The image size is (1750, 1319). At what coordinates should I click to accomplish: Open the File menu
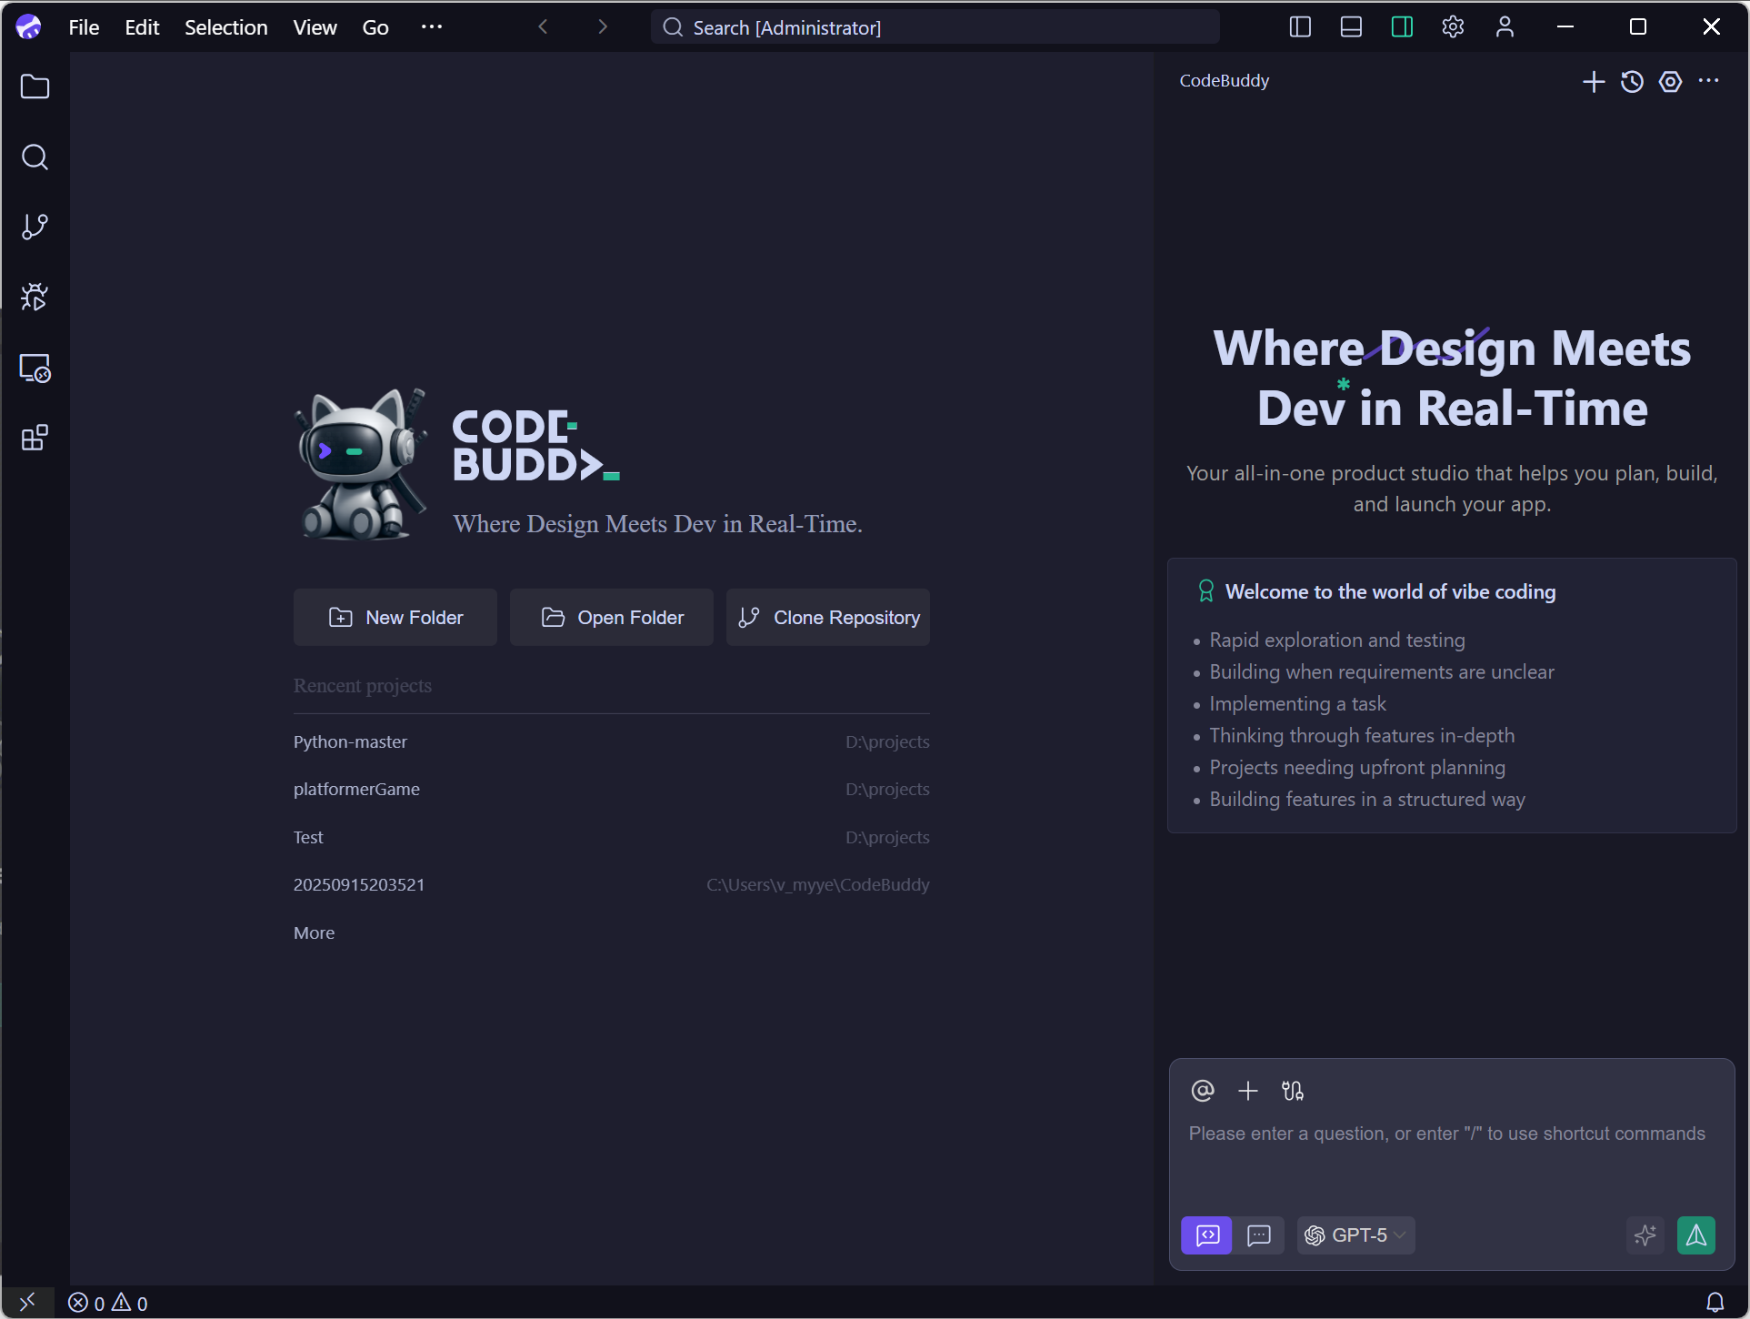point(83,27)
